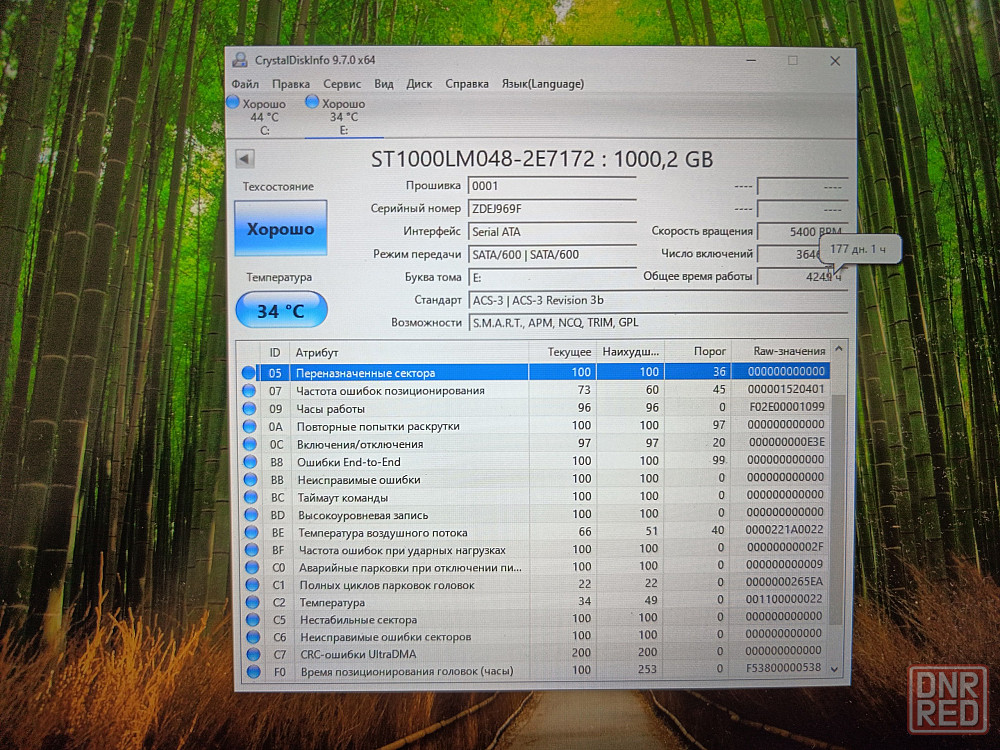
Task: Select attribute Частота ошибок позиционирования
Action: 390,391
